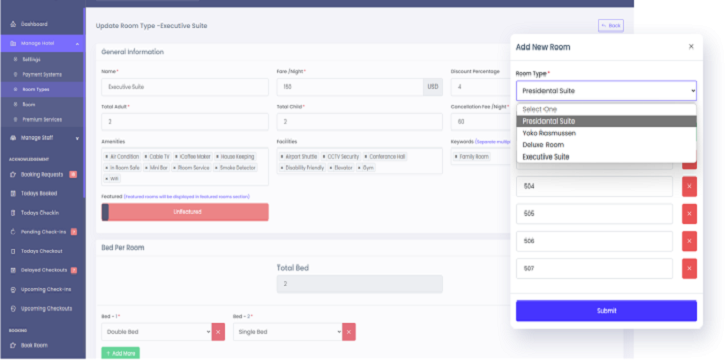Click the Booking Requests sidebar icon
Viewport: 725px width, 360px height.
(13, 175)
